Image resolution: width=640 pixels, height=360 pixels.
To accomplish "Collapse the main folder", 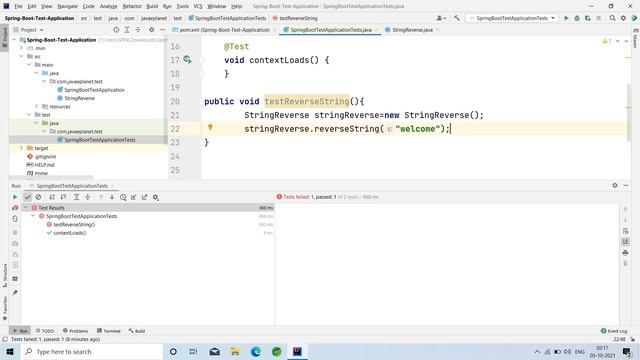I will coord(29,65).
